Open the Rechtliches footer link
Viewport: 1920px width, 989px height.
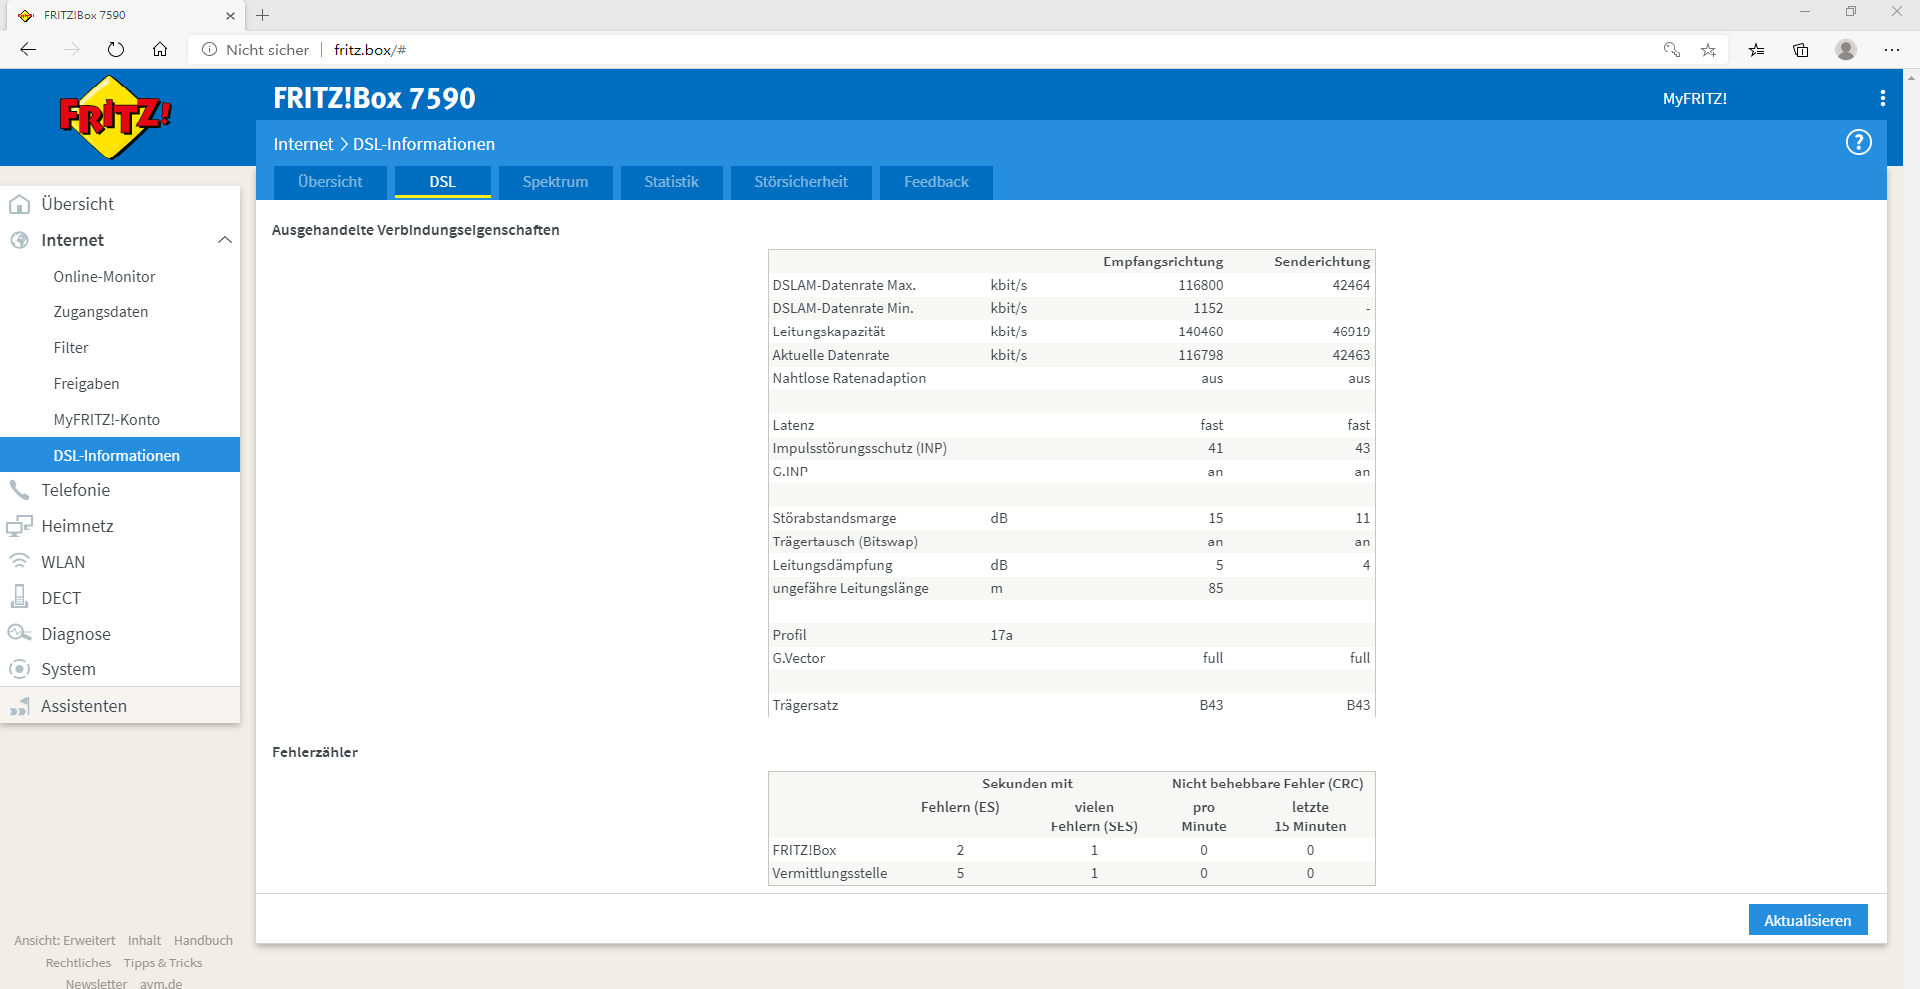point(78,963)
